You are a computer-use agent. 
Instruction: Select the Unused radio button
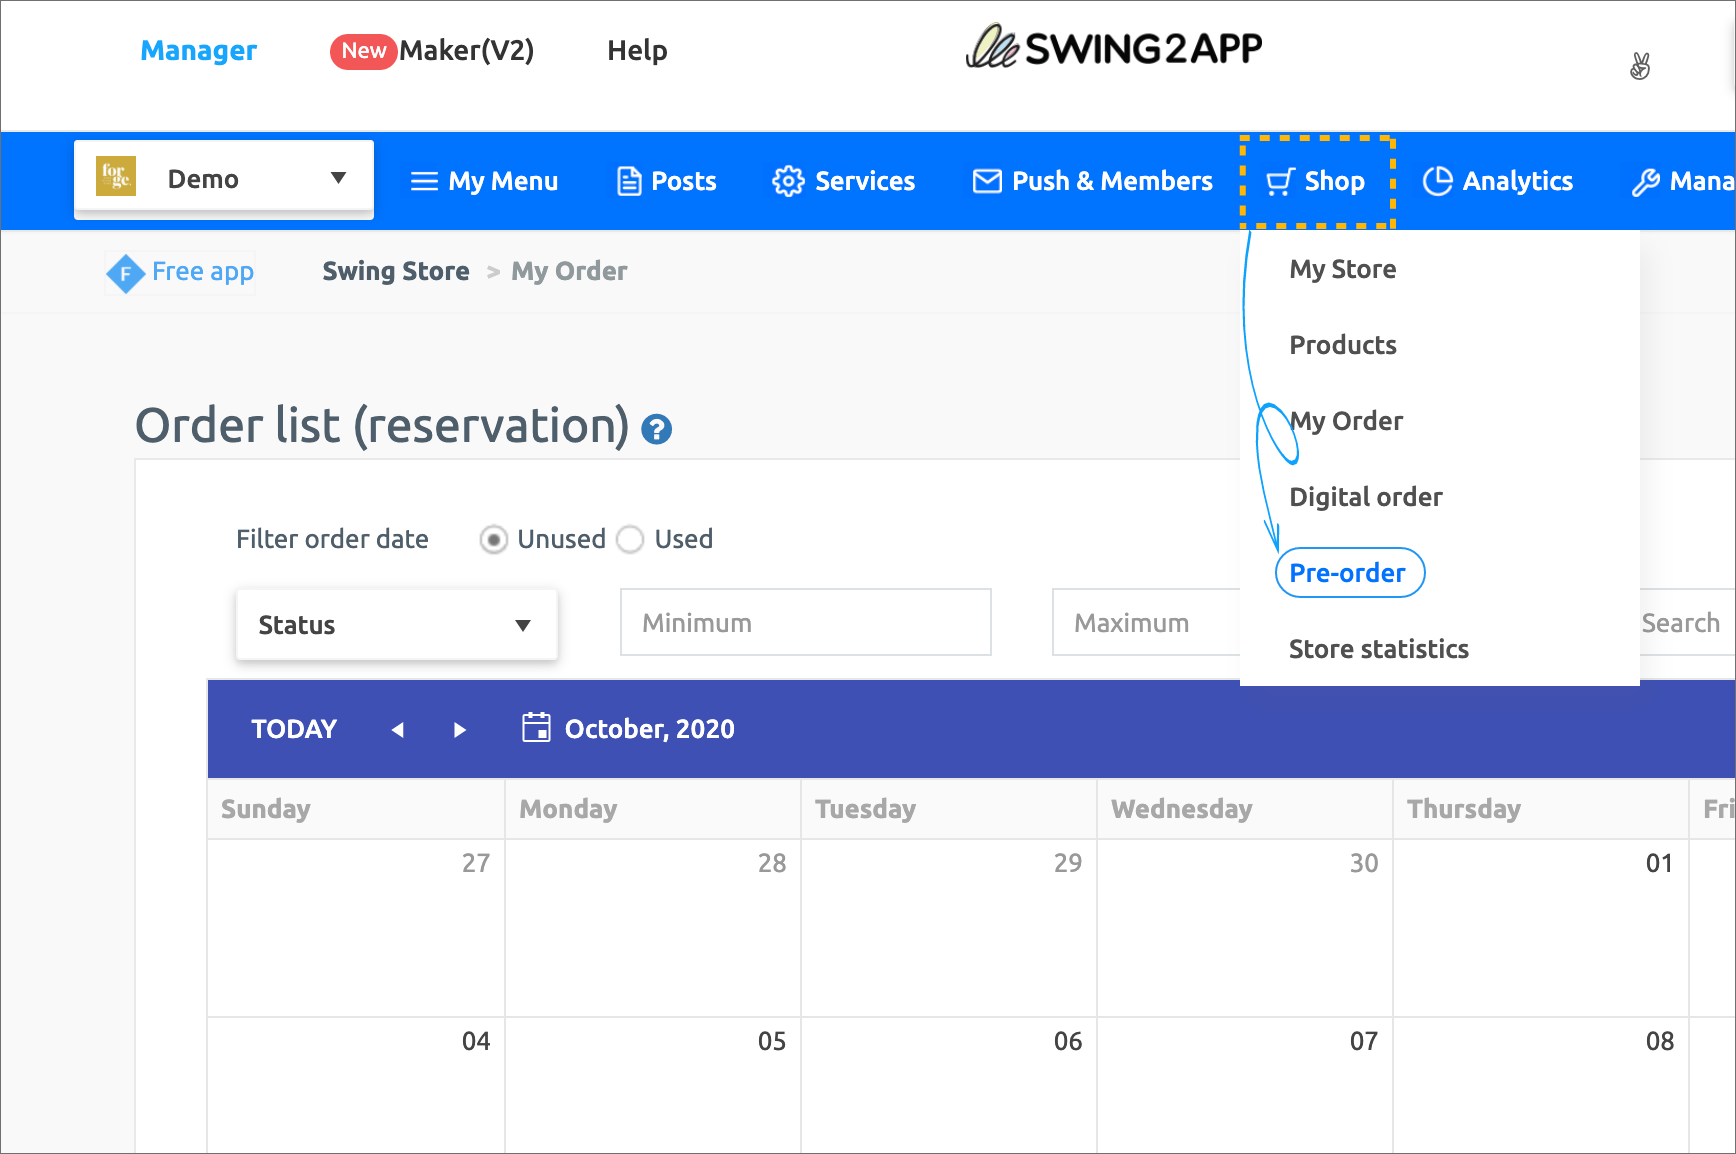[493, 540]
